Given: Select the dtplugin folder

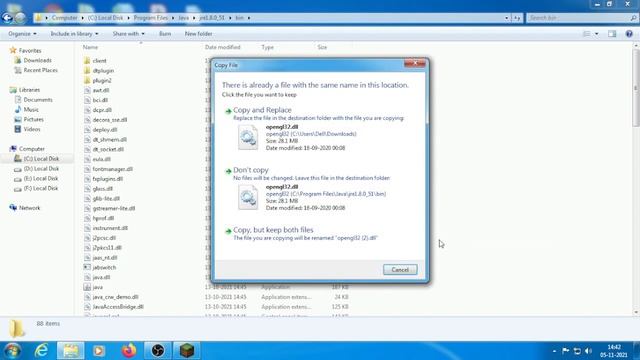Looking at the screenshot, I should tap(103, 71).
